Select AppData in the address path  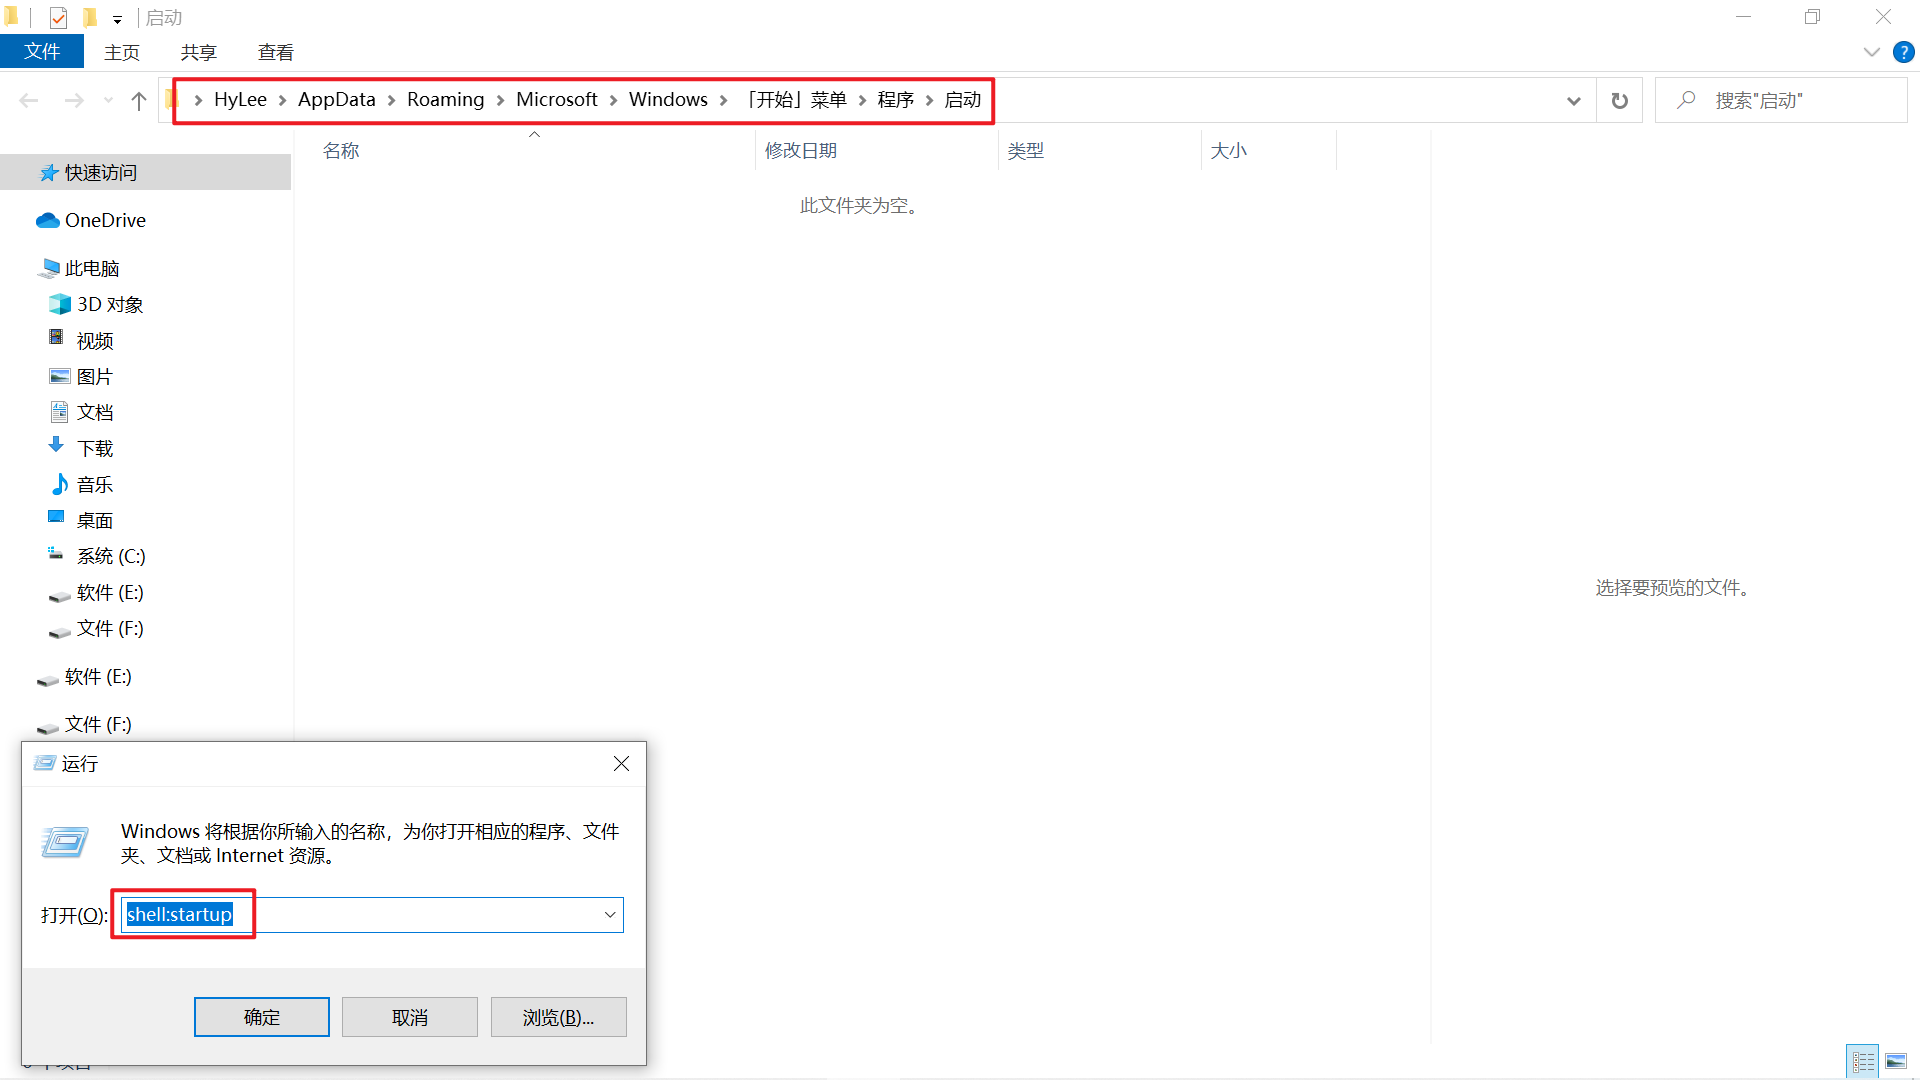(336, 99)
